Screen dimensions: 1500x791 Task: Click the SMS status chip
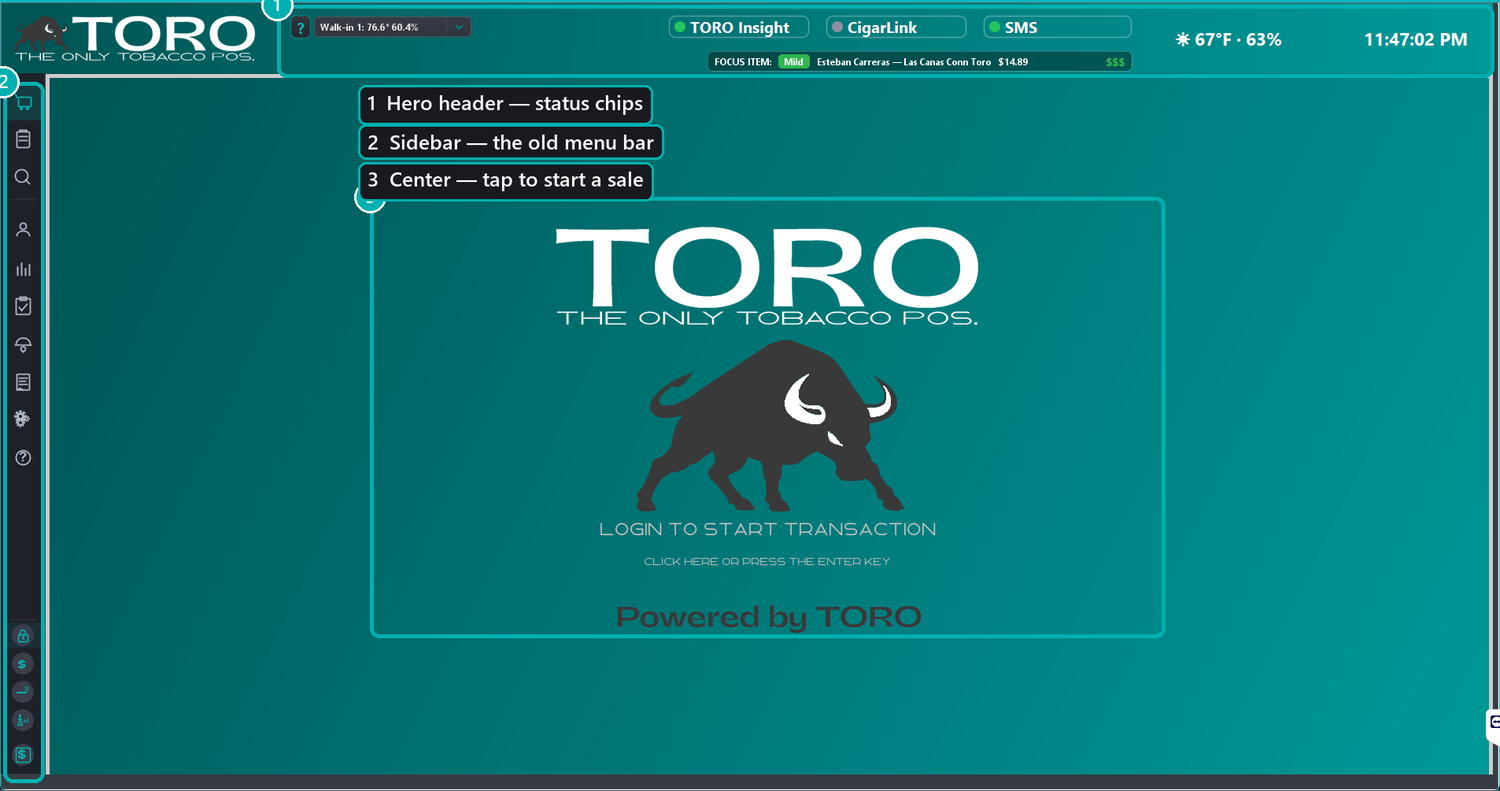(x=1057, y=28)
